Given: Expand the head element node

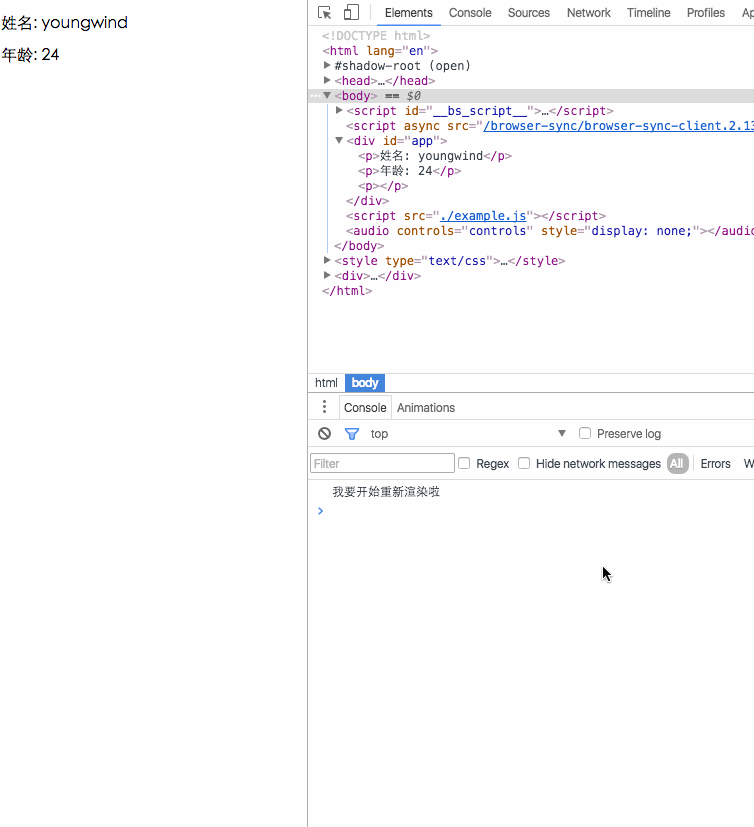Looking at the screenshot, I should pyautogui.click(x=327, y=80).
